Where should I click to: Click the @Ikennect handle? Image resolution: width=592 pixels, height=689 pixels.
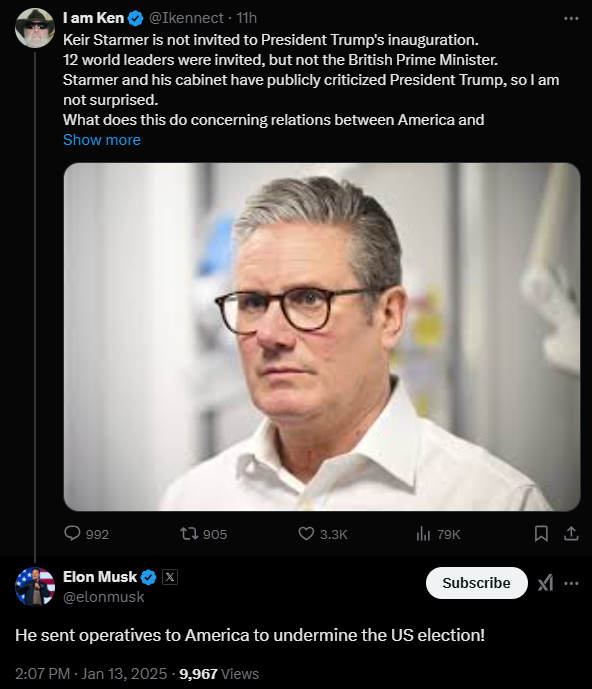[186, 18]
